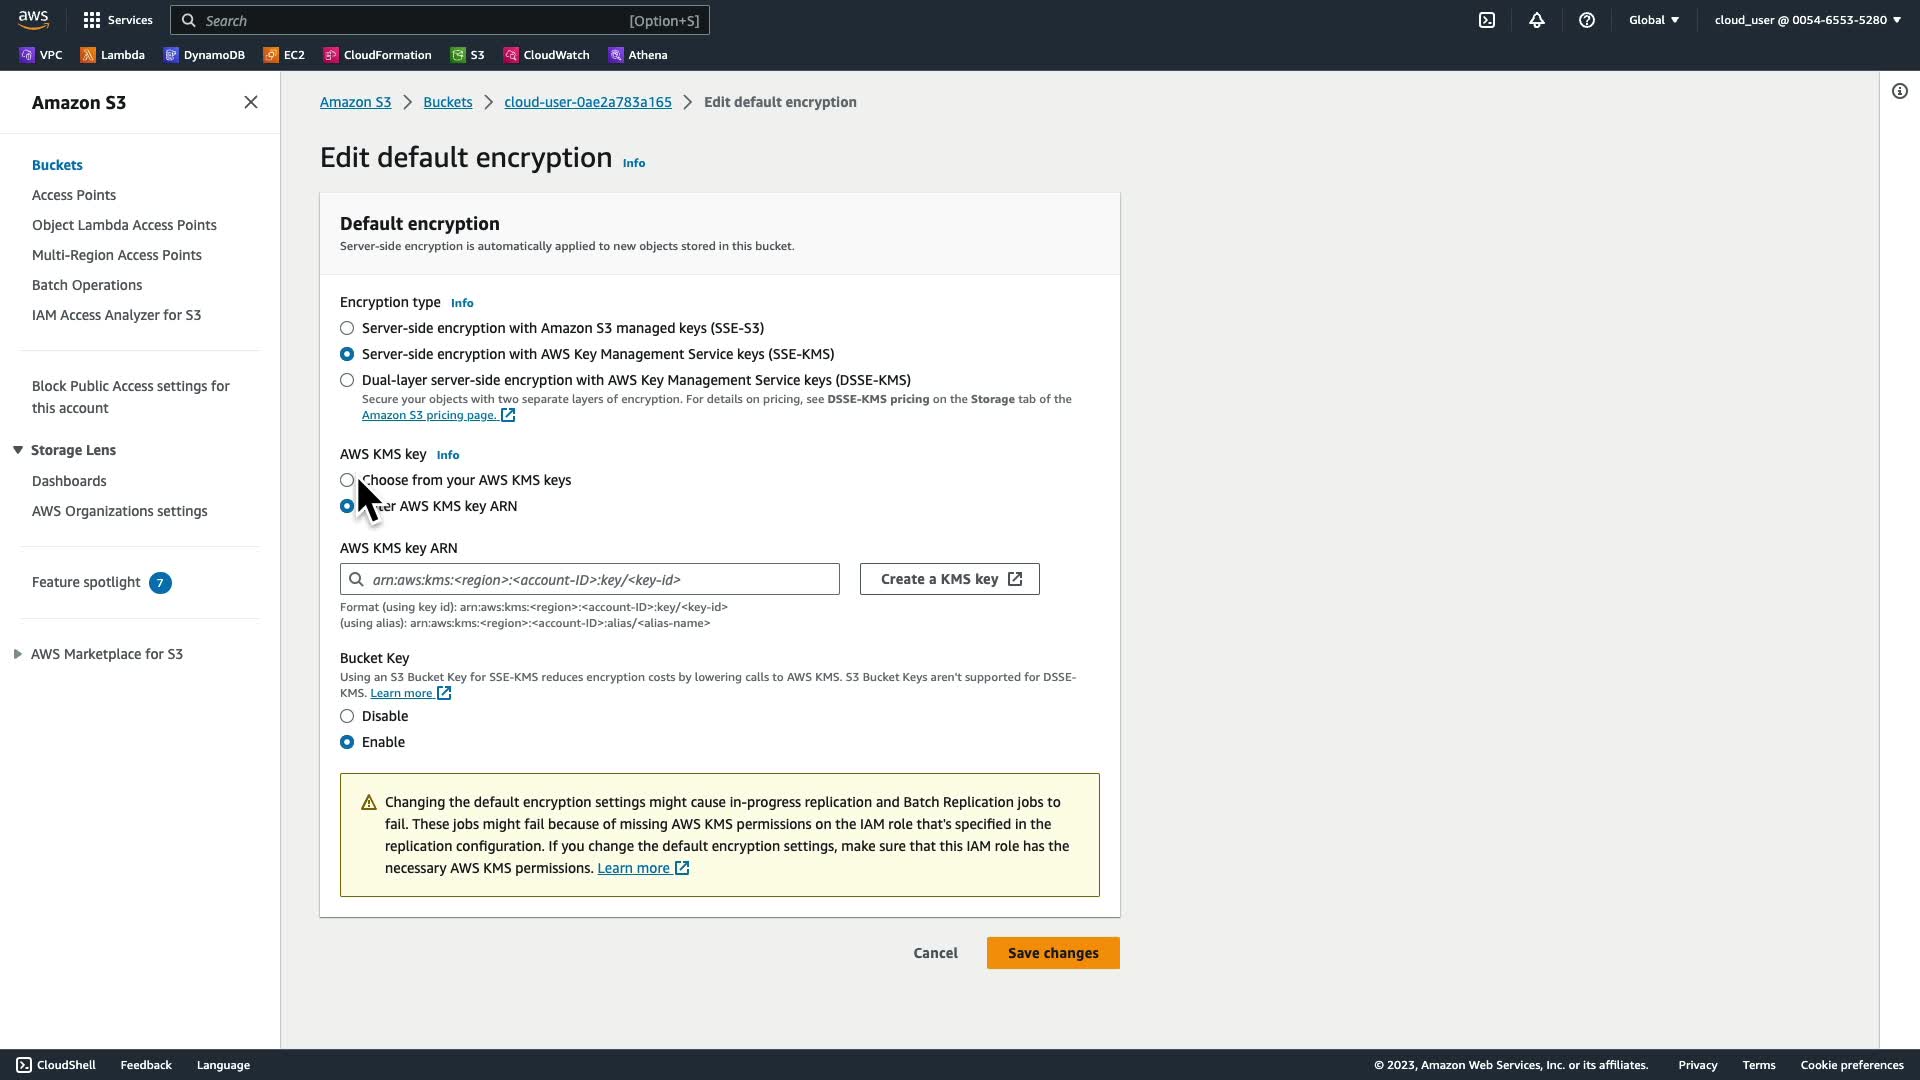
Task: Open the Lambda shortcut in favorites bar
Action: coord(113,55)
